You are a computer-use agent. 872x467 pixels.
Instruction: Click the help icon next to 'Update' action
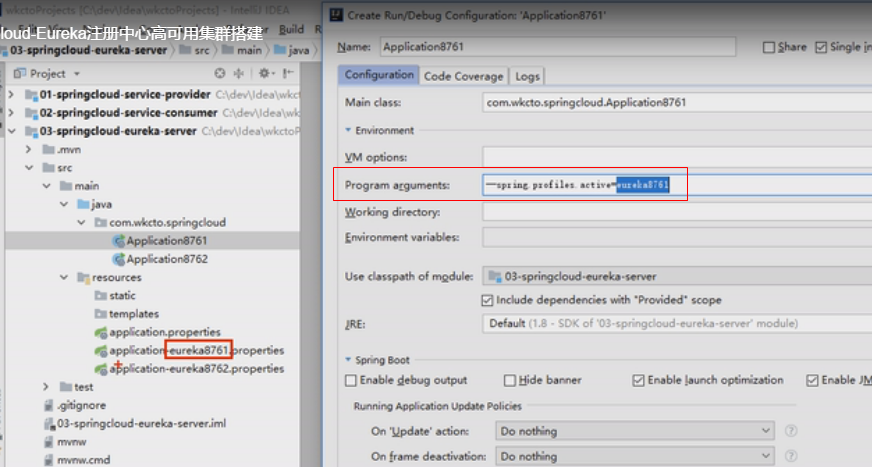(x=791, y=431)
